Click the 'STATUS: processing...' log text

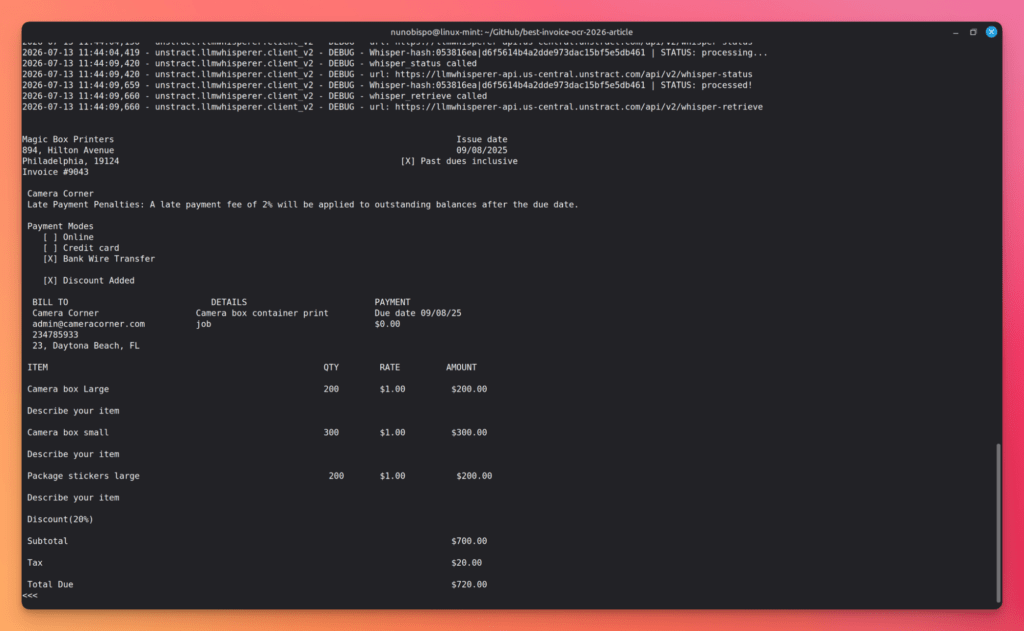714,53
